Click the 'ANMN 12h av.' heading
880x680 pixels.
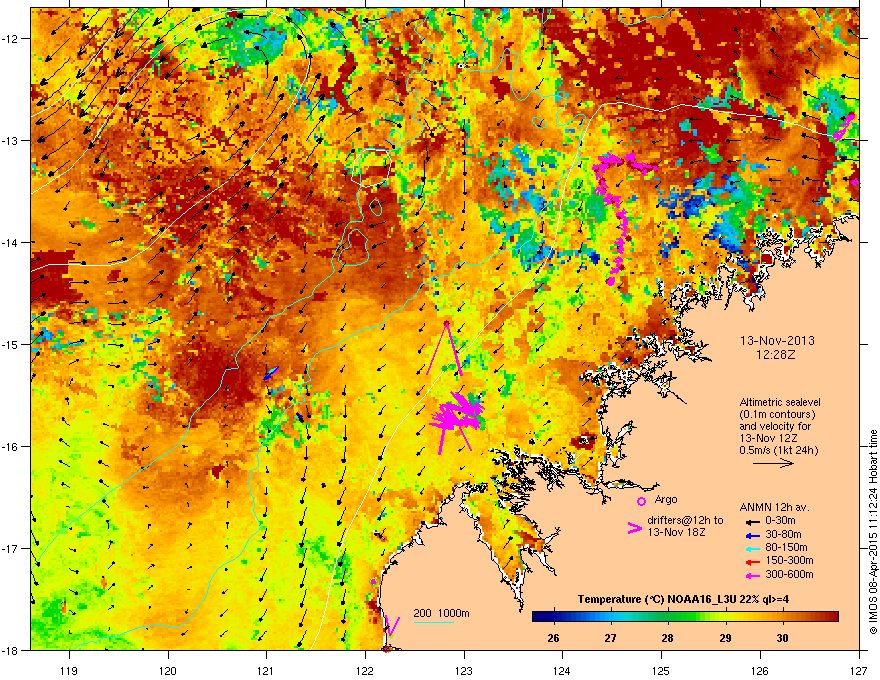tap(774, 507)
